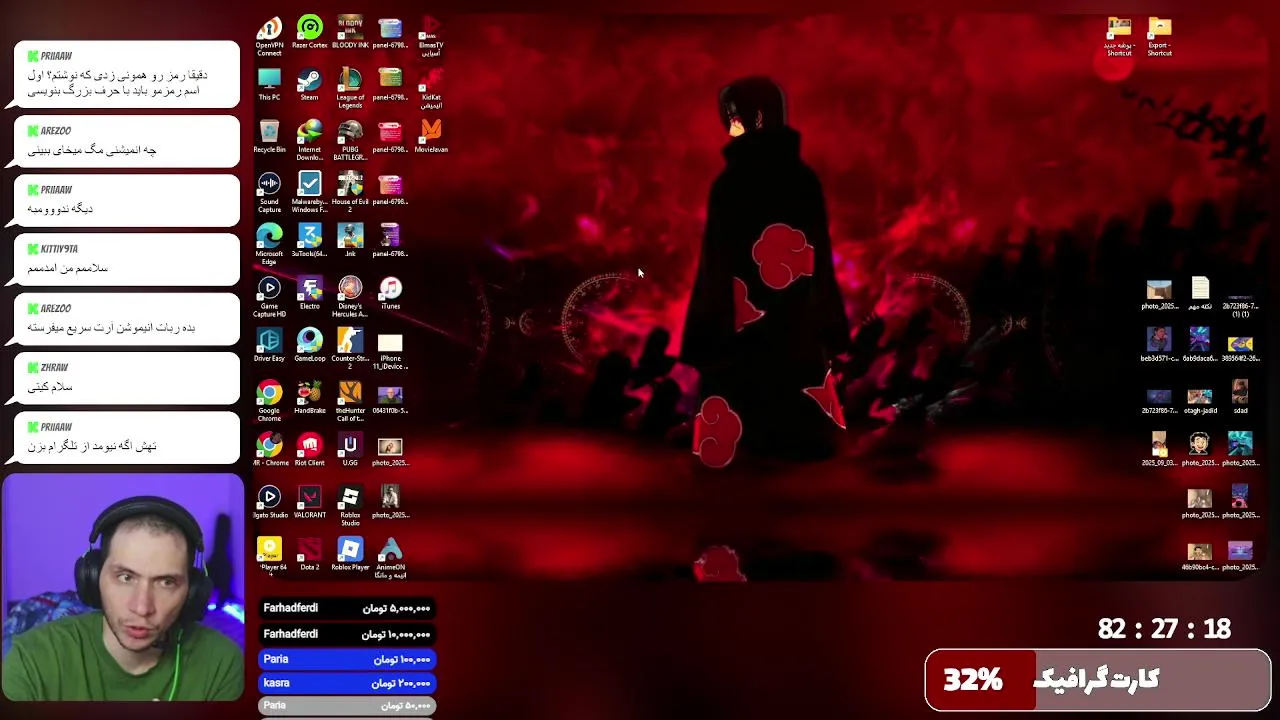Select the 46b90bc4 image file

coord(1199,554)
